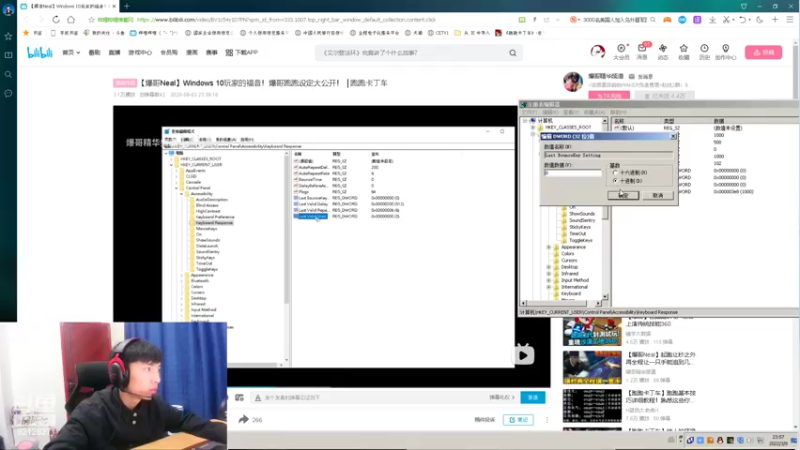This screenshot has width=800, height=450.
Task: Open the 消息 messages icon
Action: [642, 52]
